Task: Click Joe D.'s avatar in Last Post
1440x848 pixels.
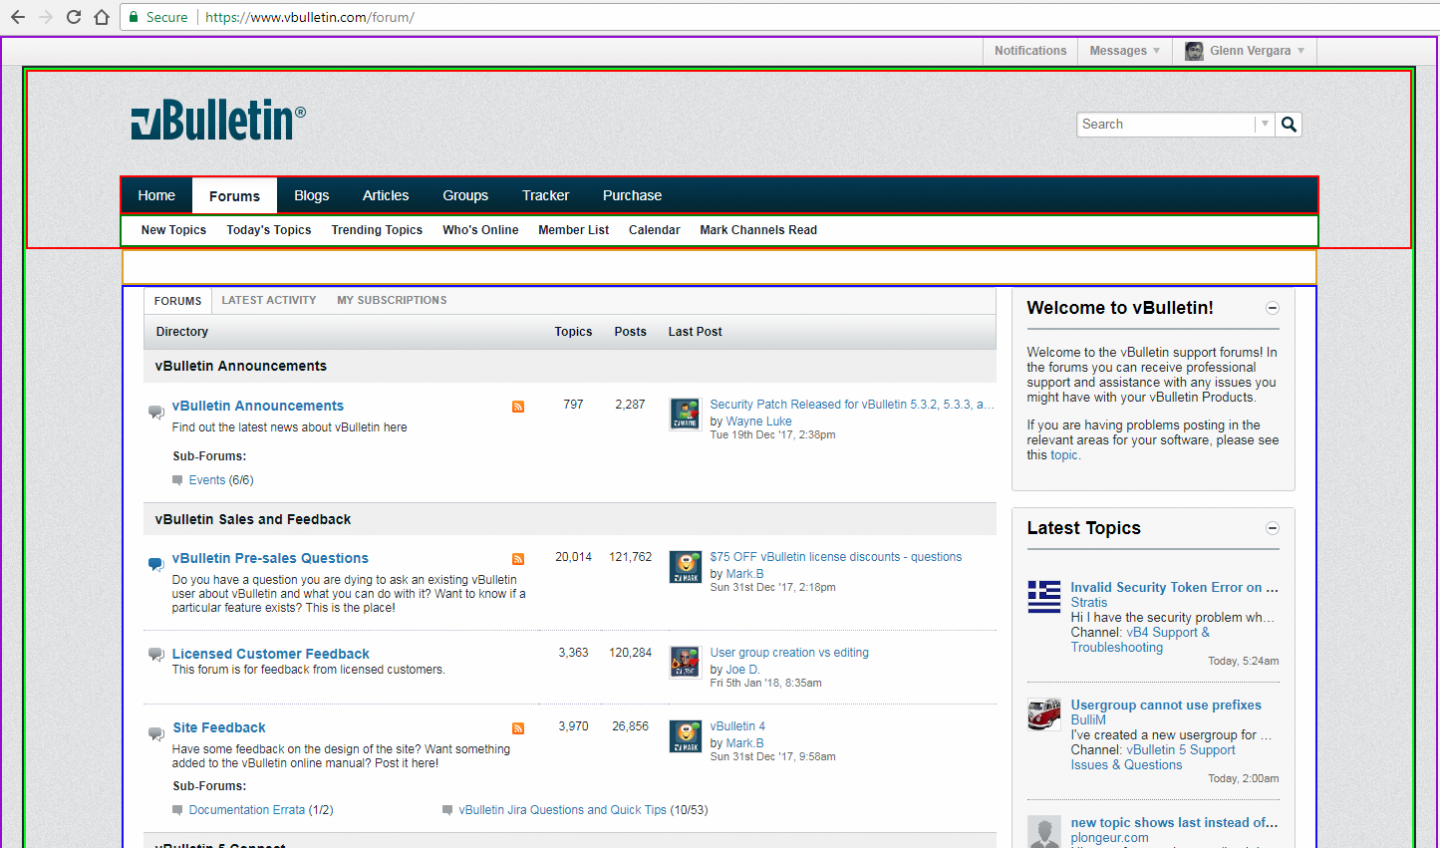Action: 685,662
